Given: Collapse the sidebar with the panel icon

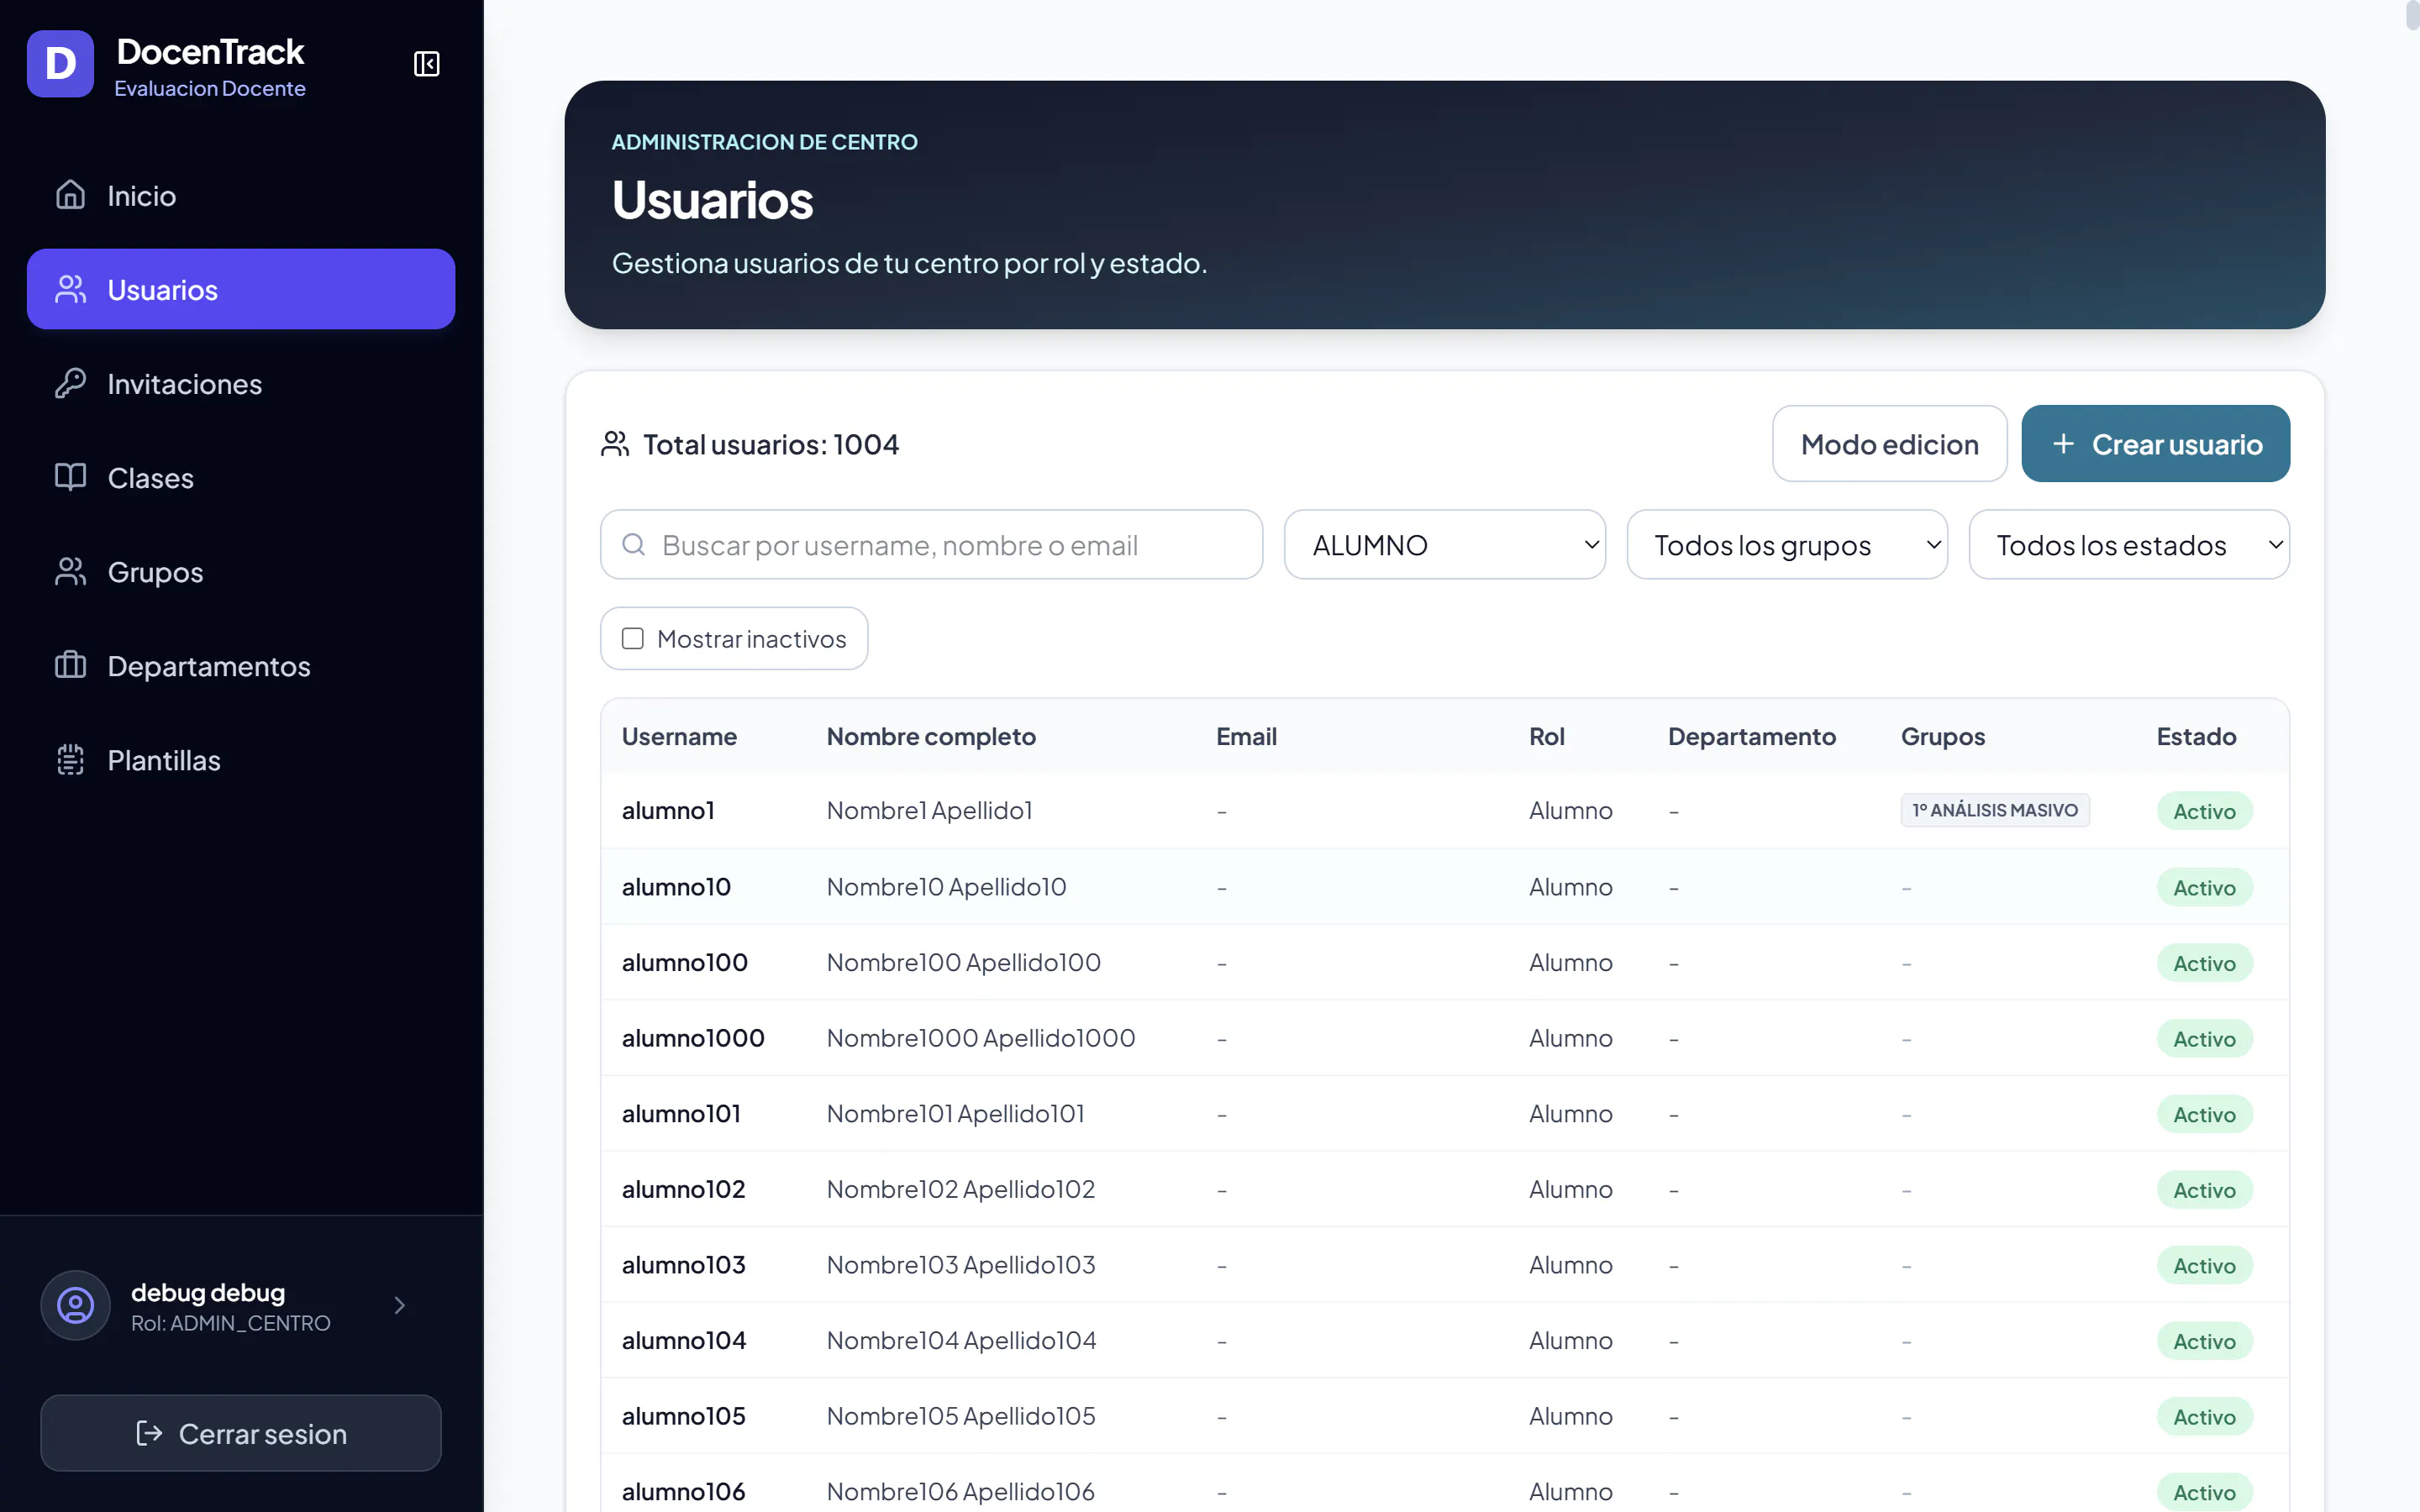Looking at the screenshot, I should [427, 64].
